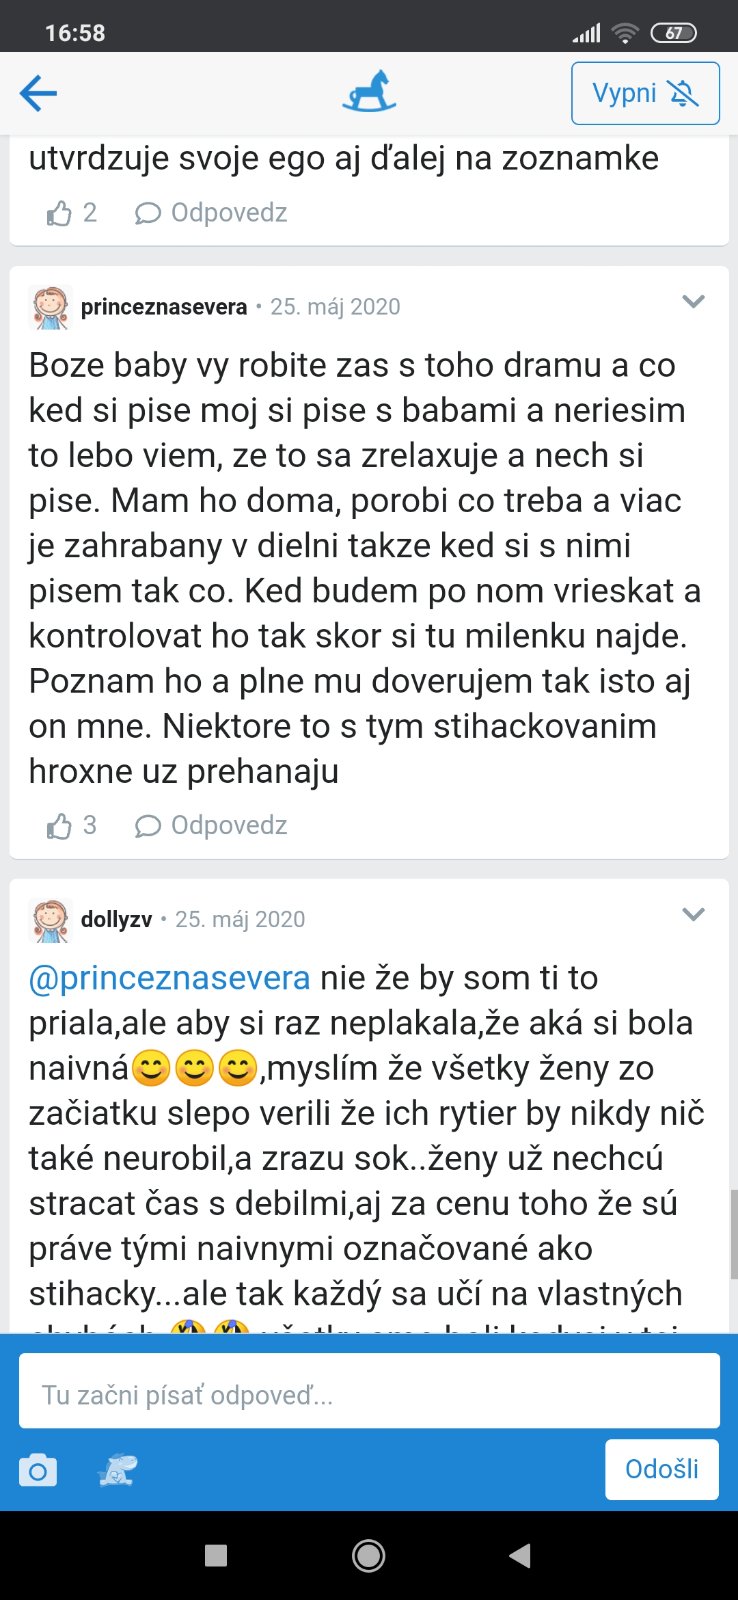
Task: Open the princeznasevera username profile
Action: (x=164, y=307)
